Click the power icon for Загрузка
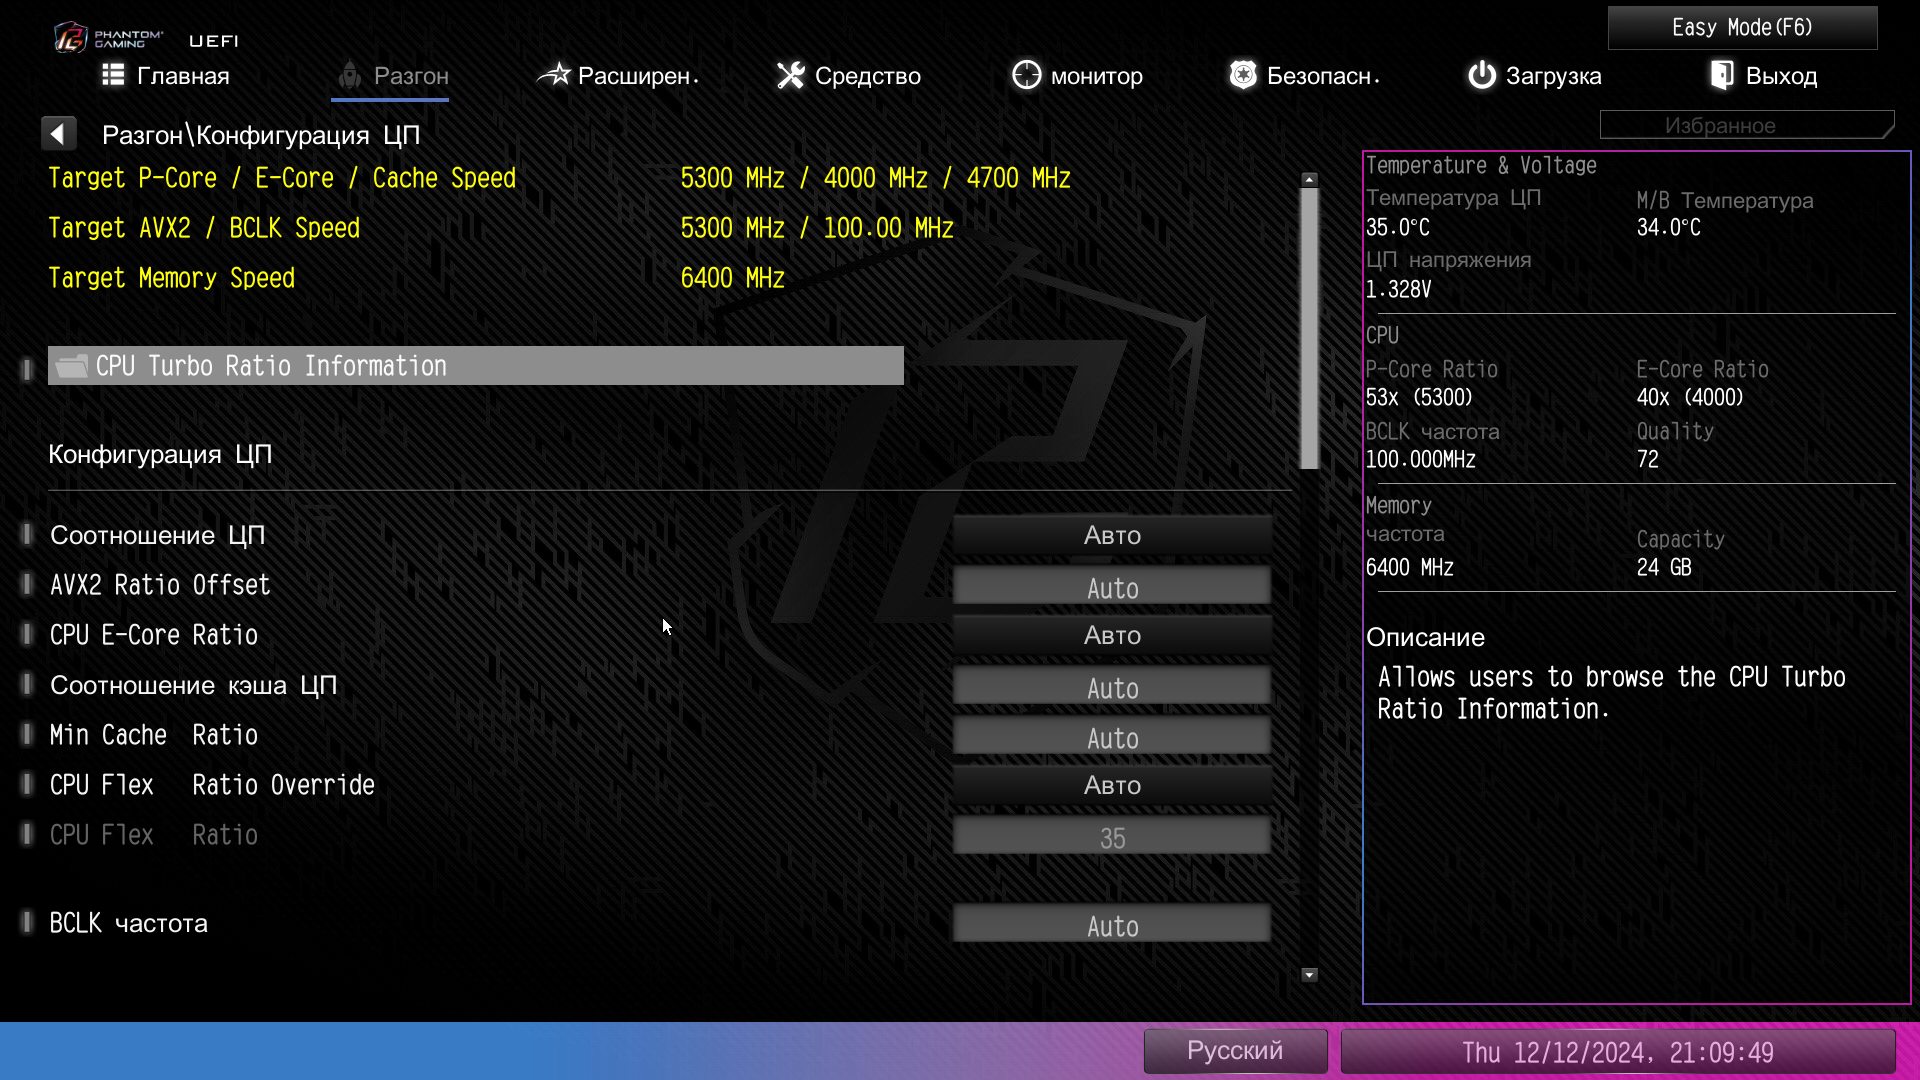This screenshot has width=1920, height=1080. (x=1481, y=75)
